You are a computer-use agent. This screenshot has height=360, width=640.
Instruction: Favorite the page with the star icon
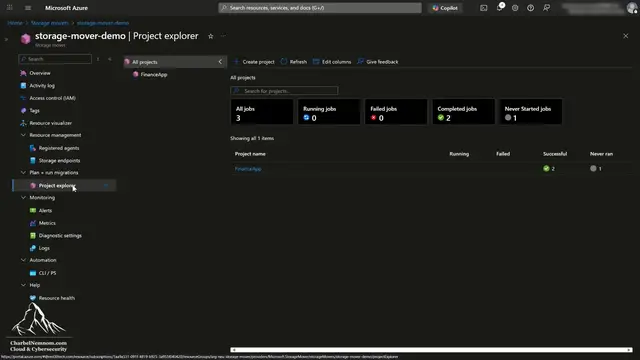[211, 36]
